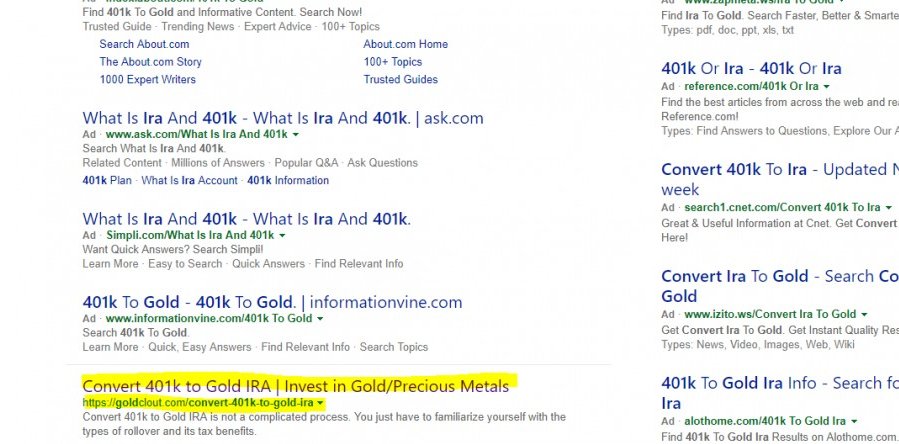Click the reference.com/401k Or Ira URL
Screen dimensions: 899x444
[x=751, y=87]
